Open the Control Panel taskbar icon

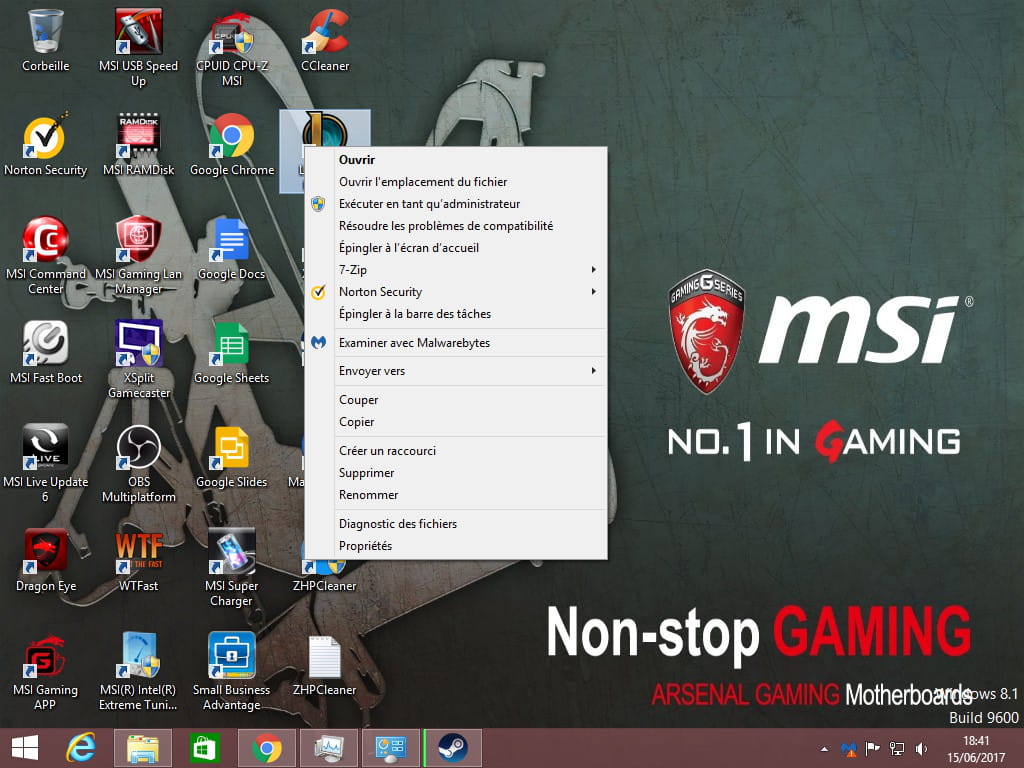coord(391,748)
